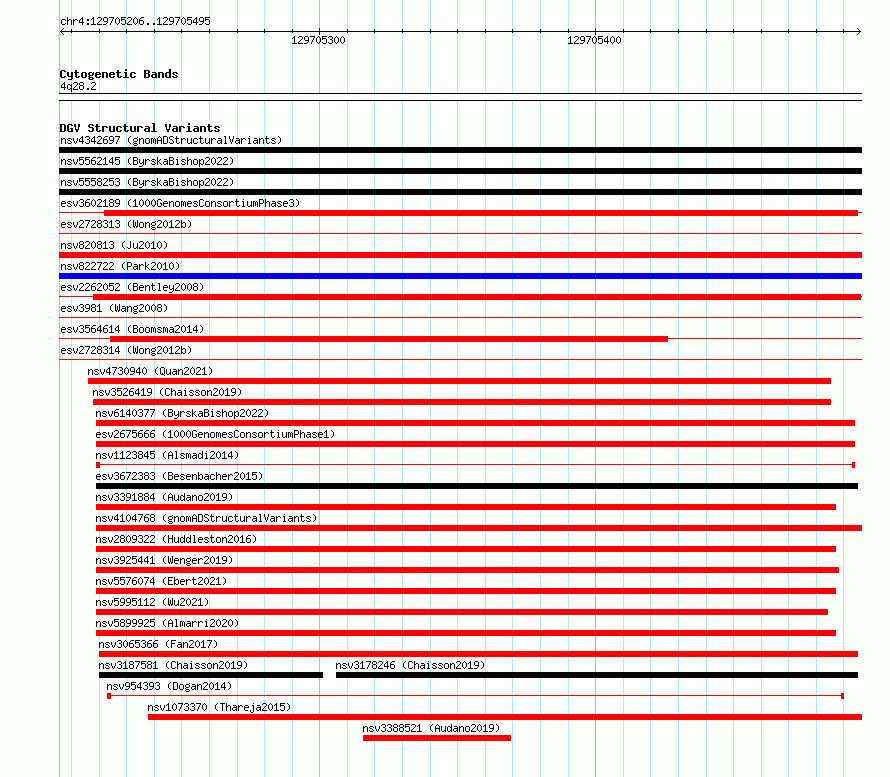Select nsv3065366 (Fan2017) variant
This screenshot has height=777, width=890.
tap(158, 644)
